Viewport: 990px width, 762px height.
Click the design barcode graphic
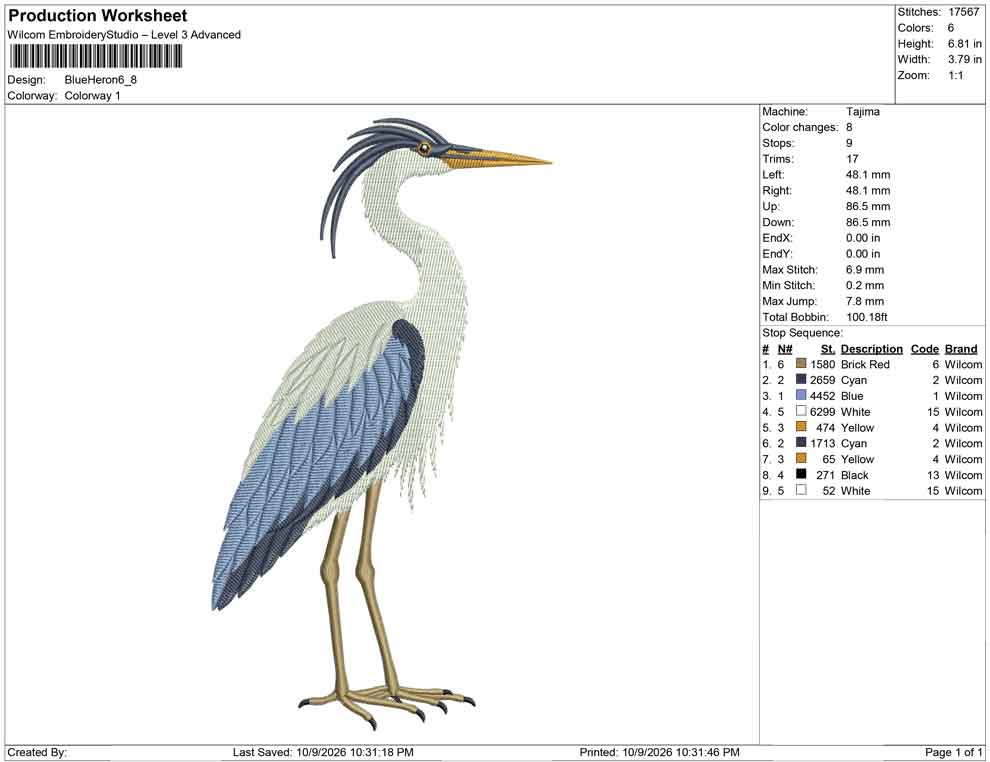pos(95,57)
